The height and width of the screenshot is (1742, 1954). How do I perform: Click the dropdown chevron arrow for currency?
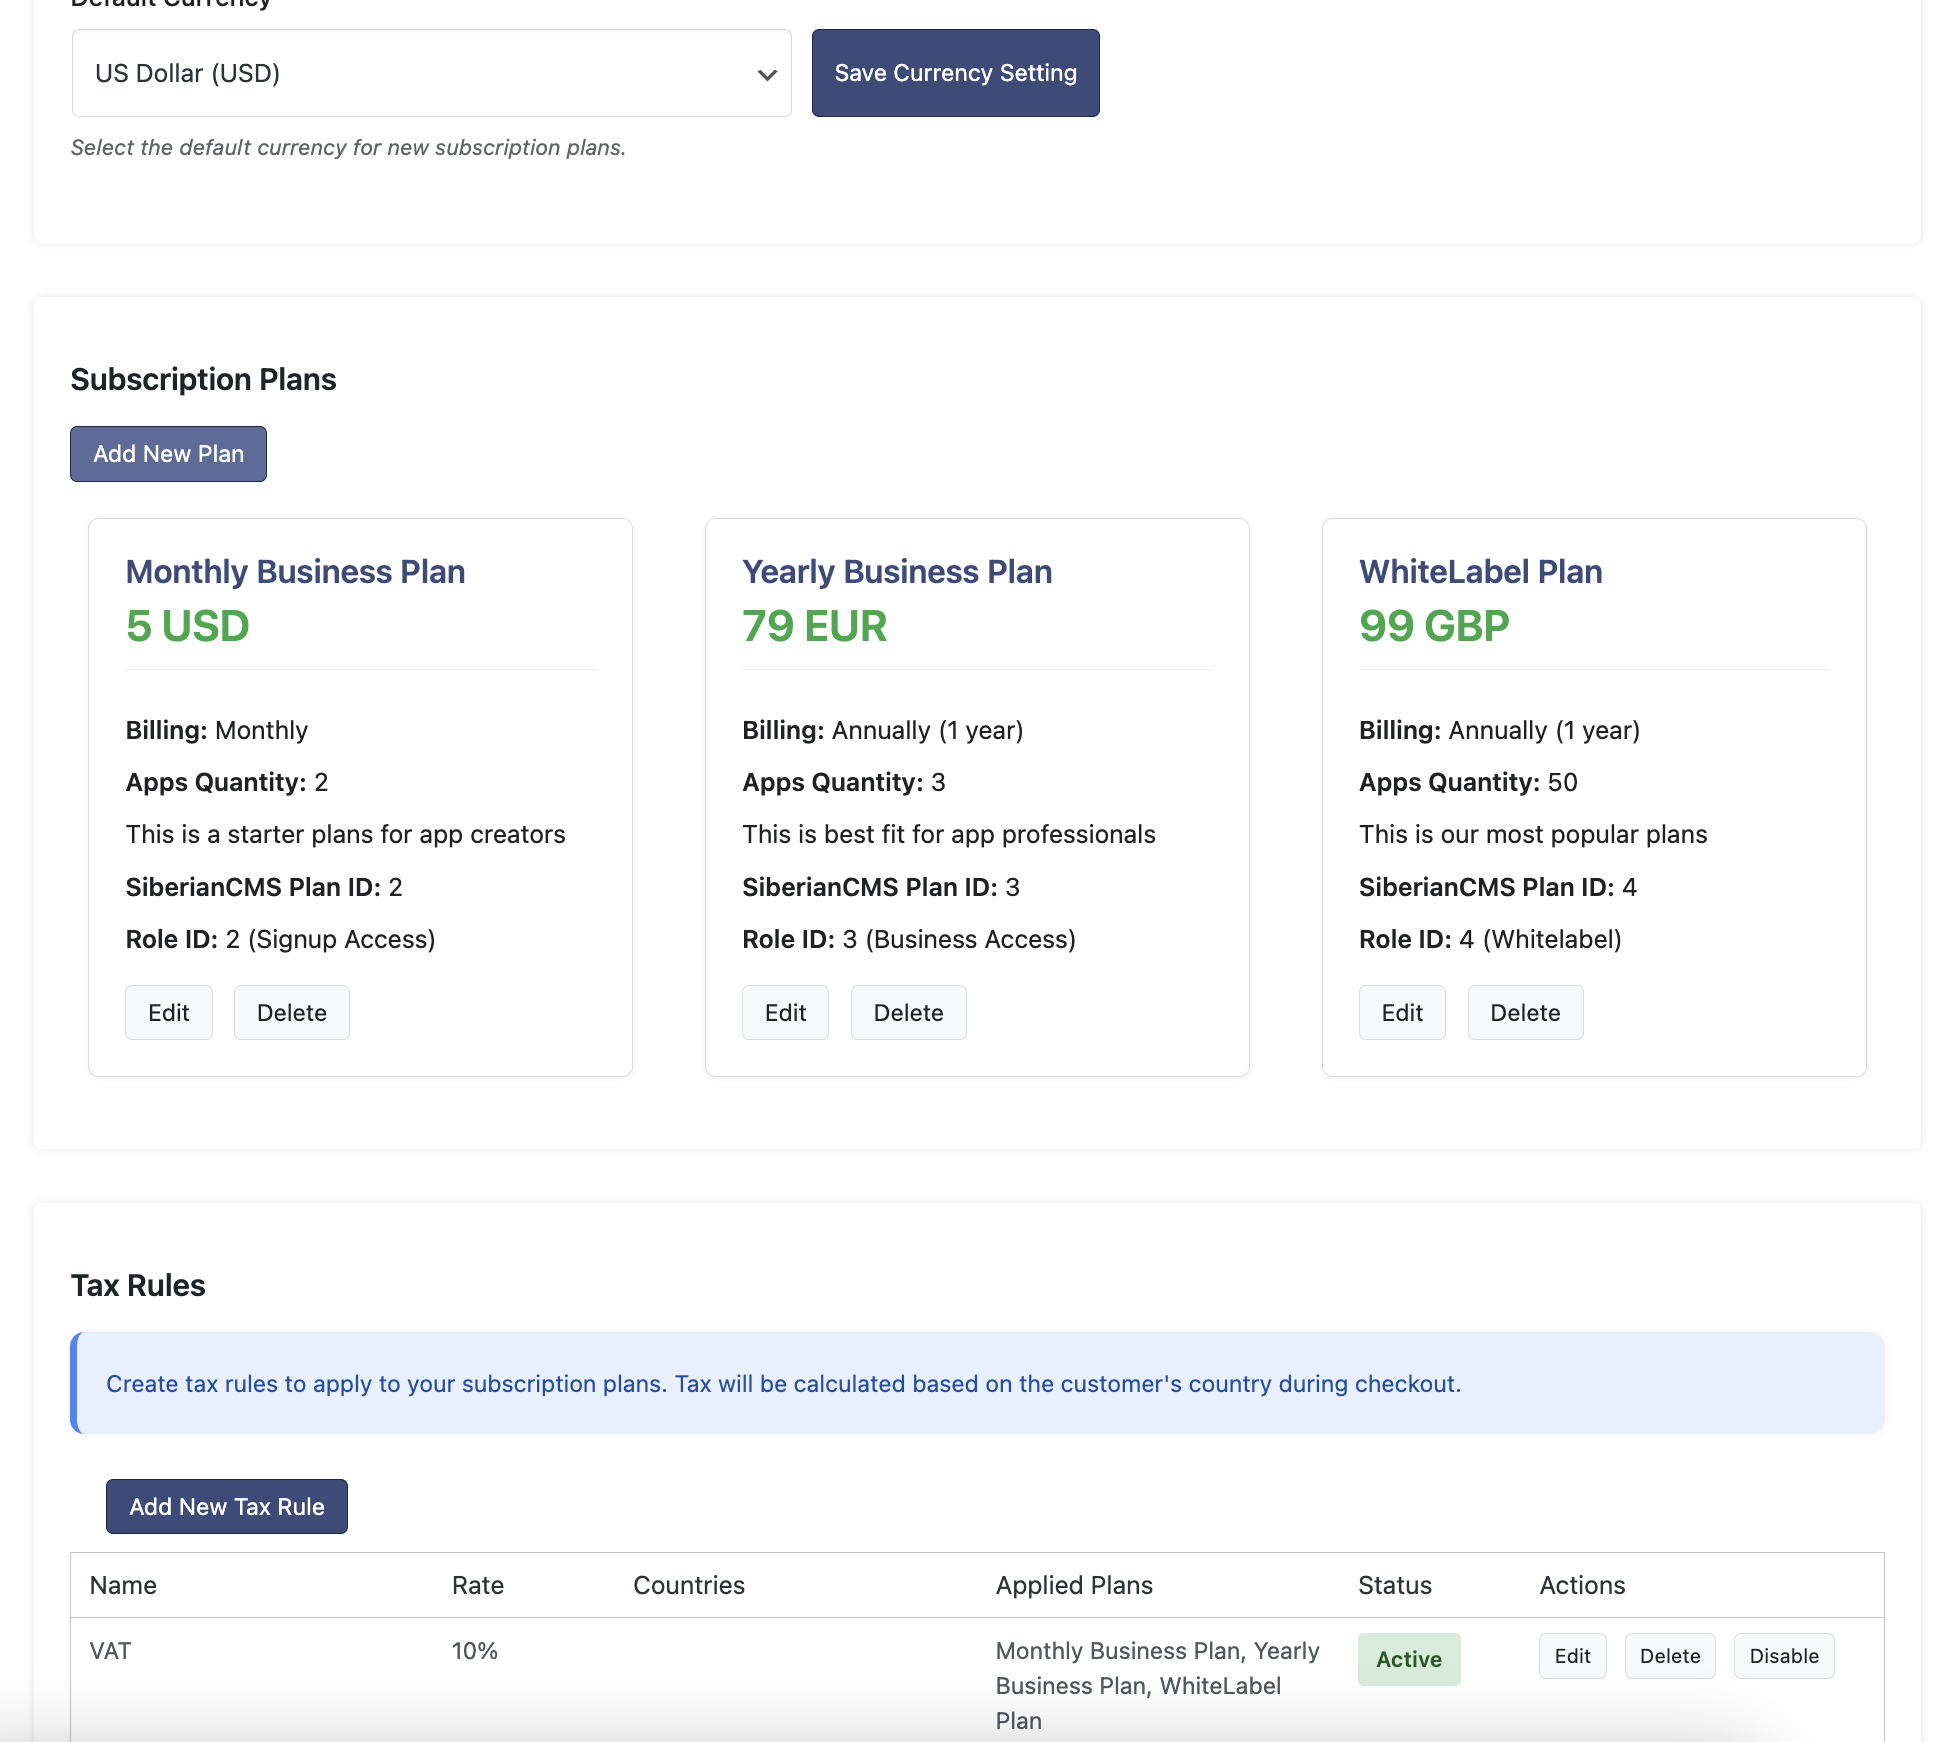tap(767, 74)
